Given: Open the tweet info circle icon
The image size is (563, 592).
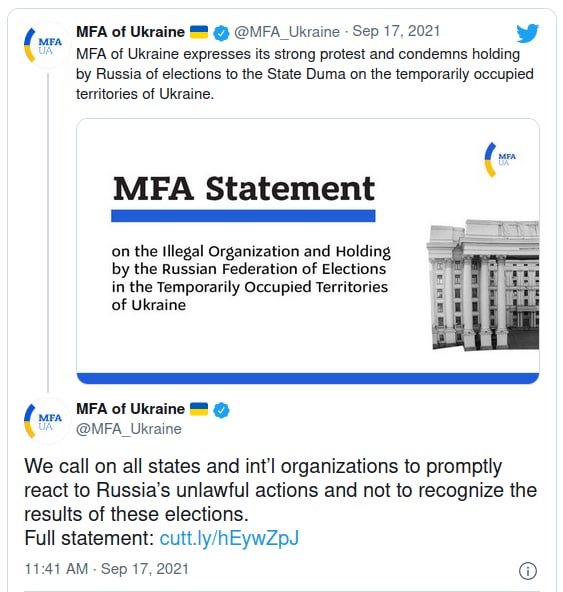Looking at the screenshot, I should pos(528,570).
